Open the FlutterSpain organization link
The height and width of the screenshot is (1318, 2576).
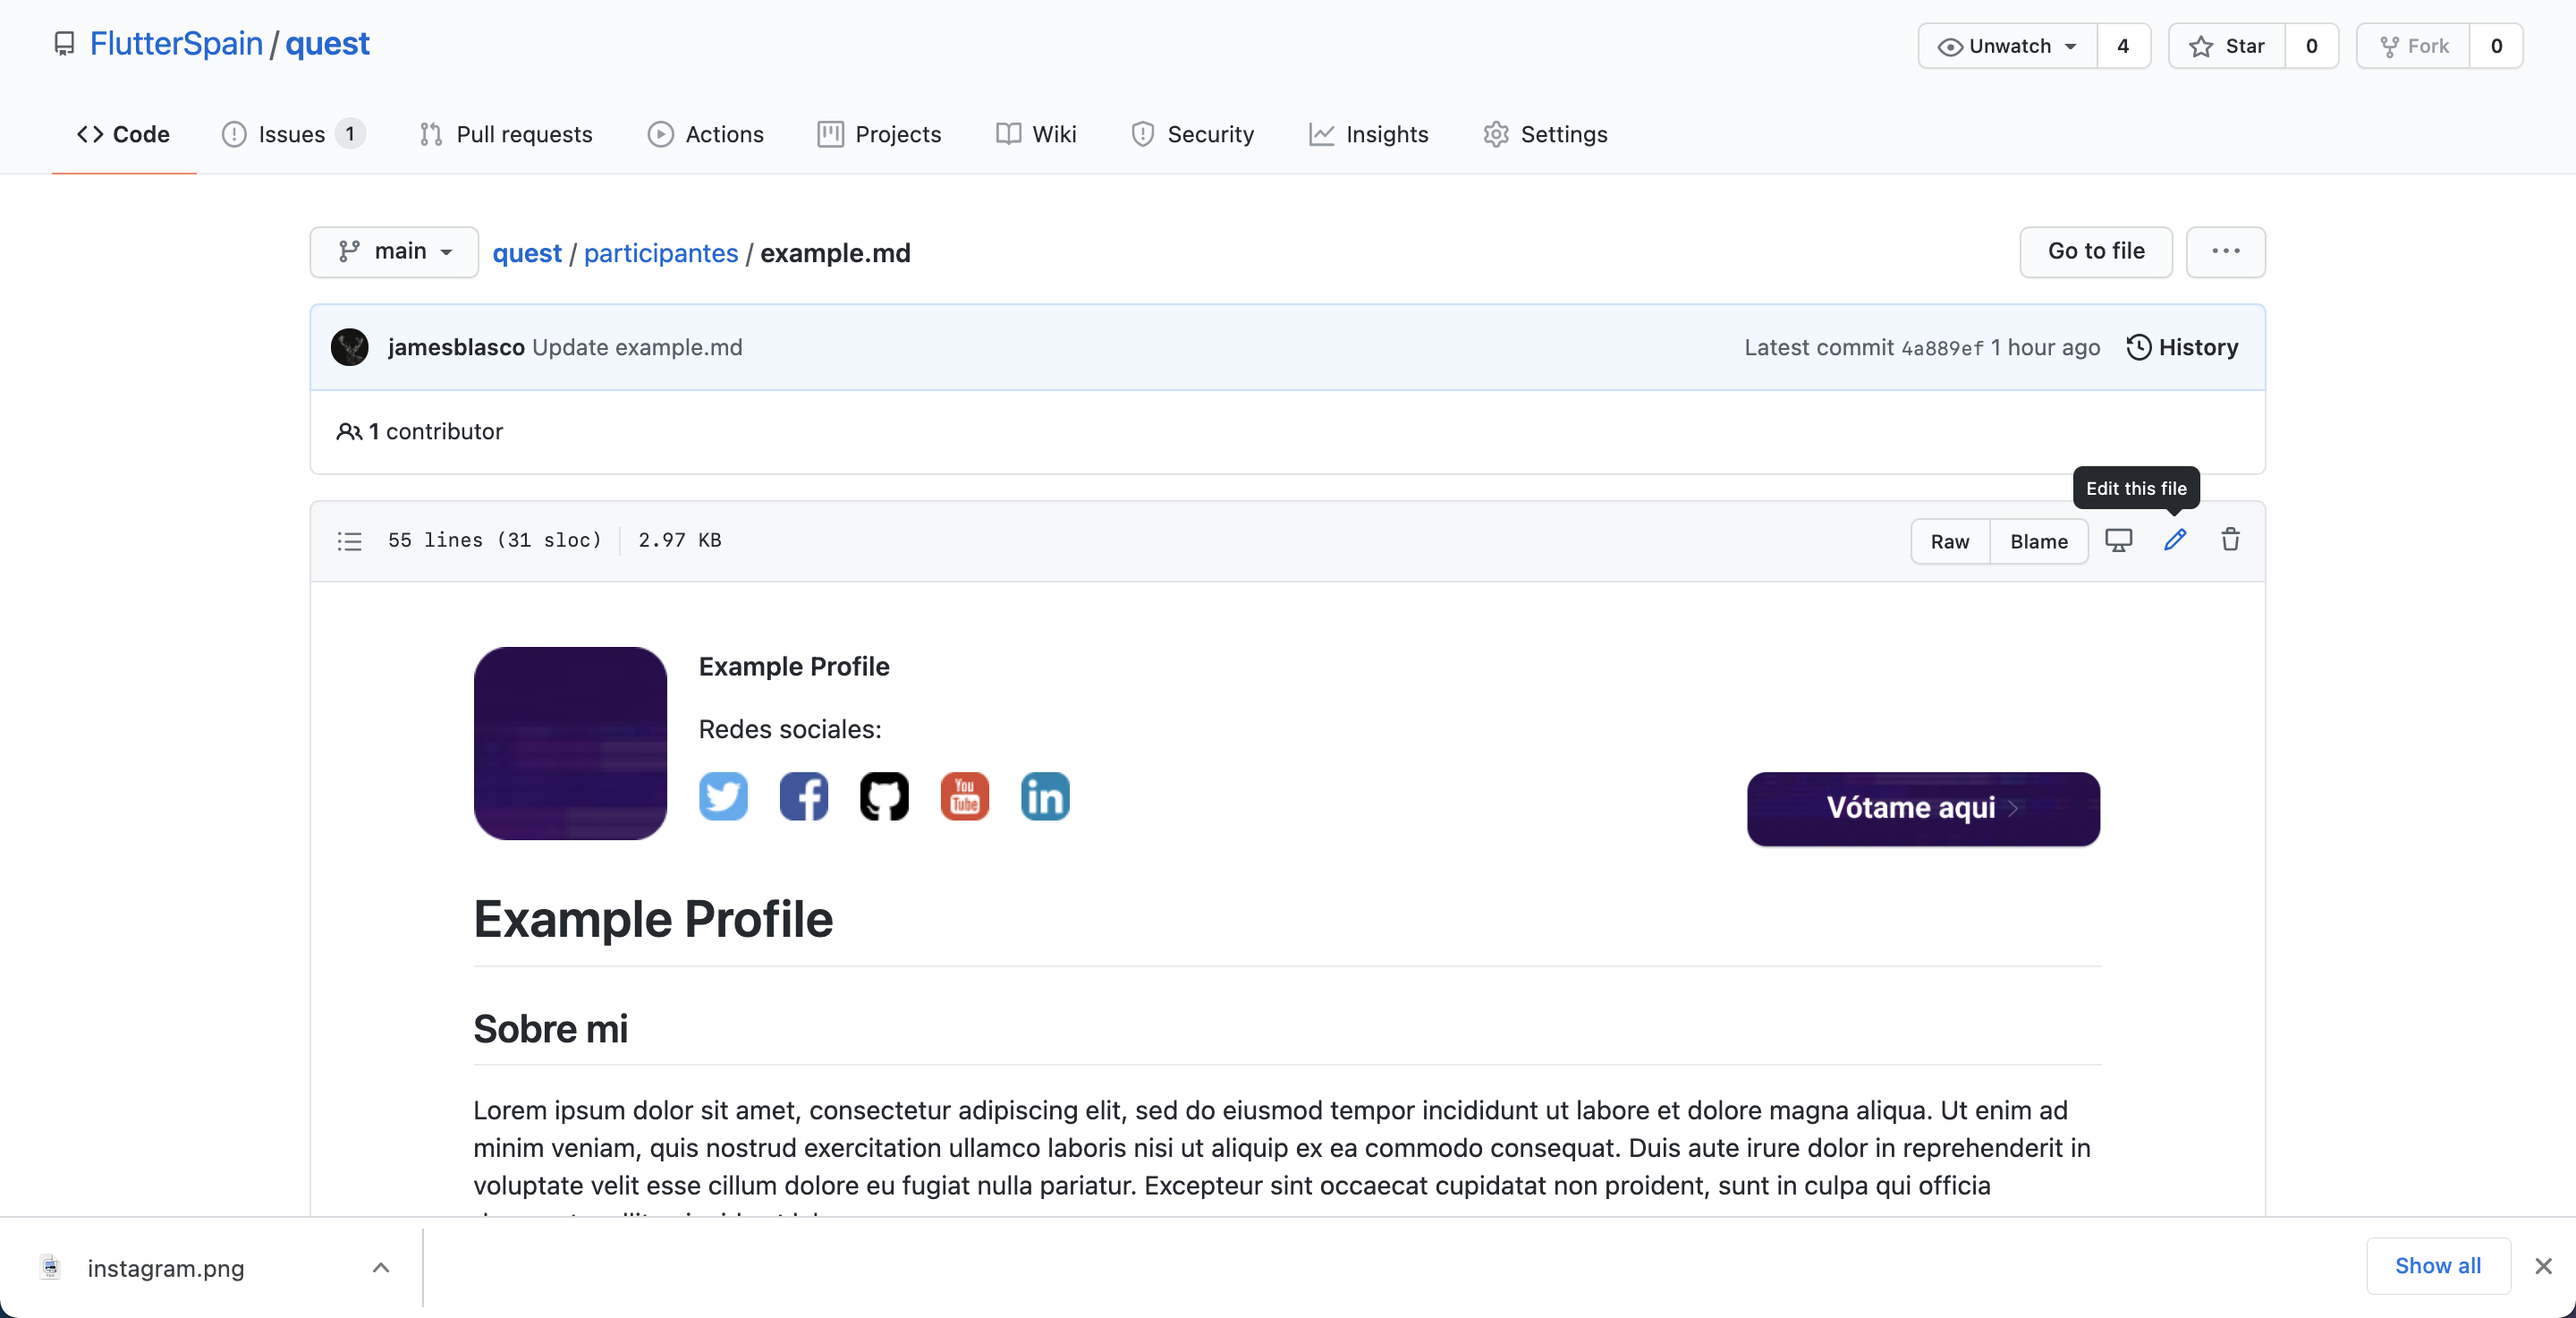(x=176, y=44)
